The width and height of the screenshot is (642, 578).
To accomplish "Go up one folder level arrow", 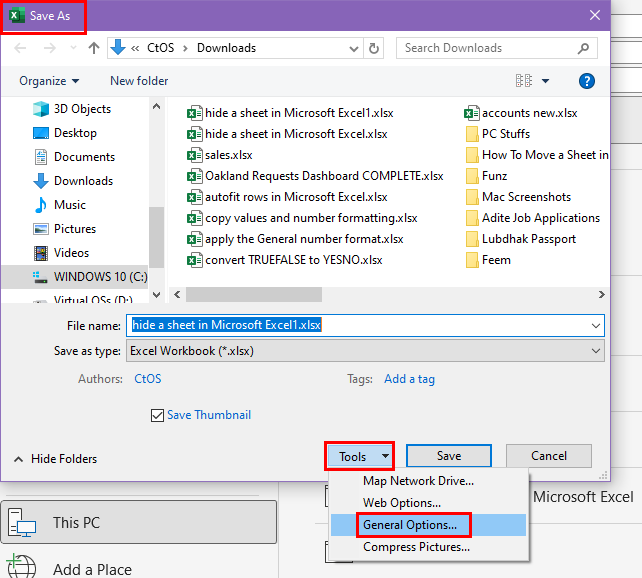I will point(94,48).
